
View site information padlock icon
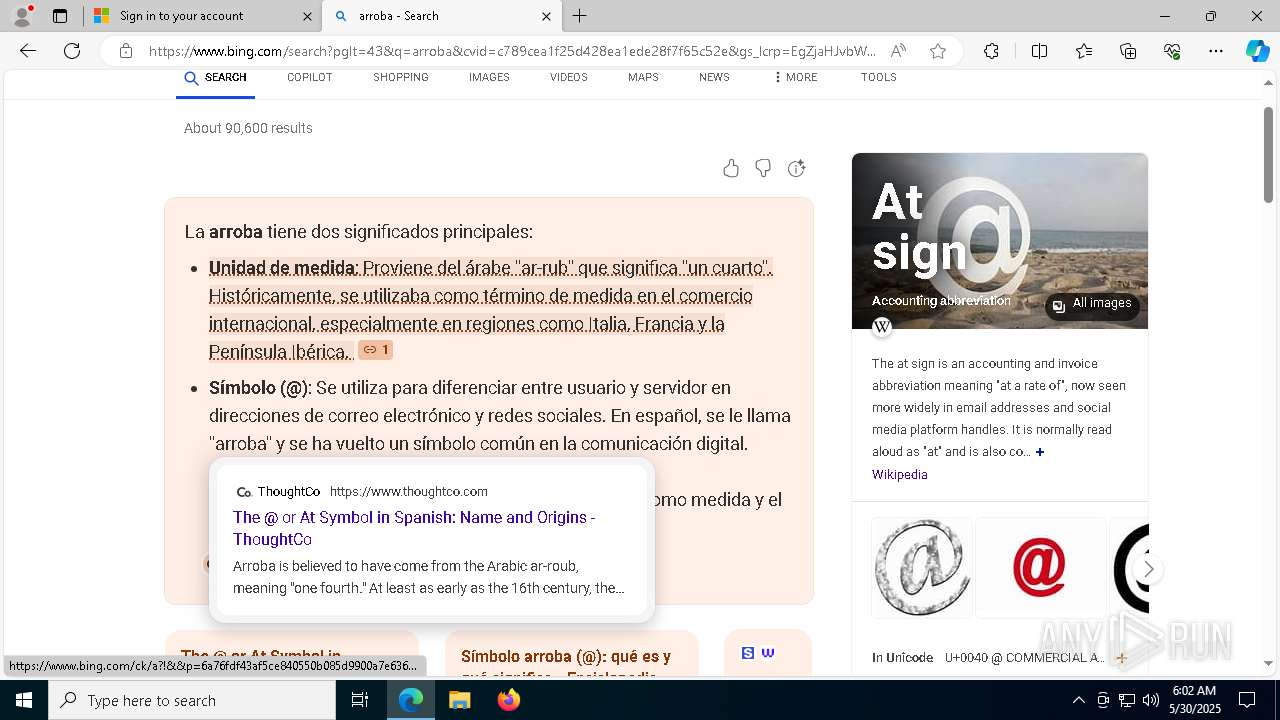point(126,51)
